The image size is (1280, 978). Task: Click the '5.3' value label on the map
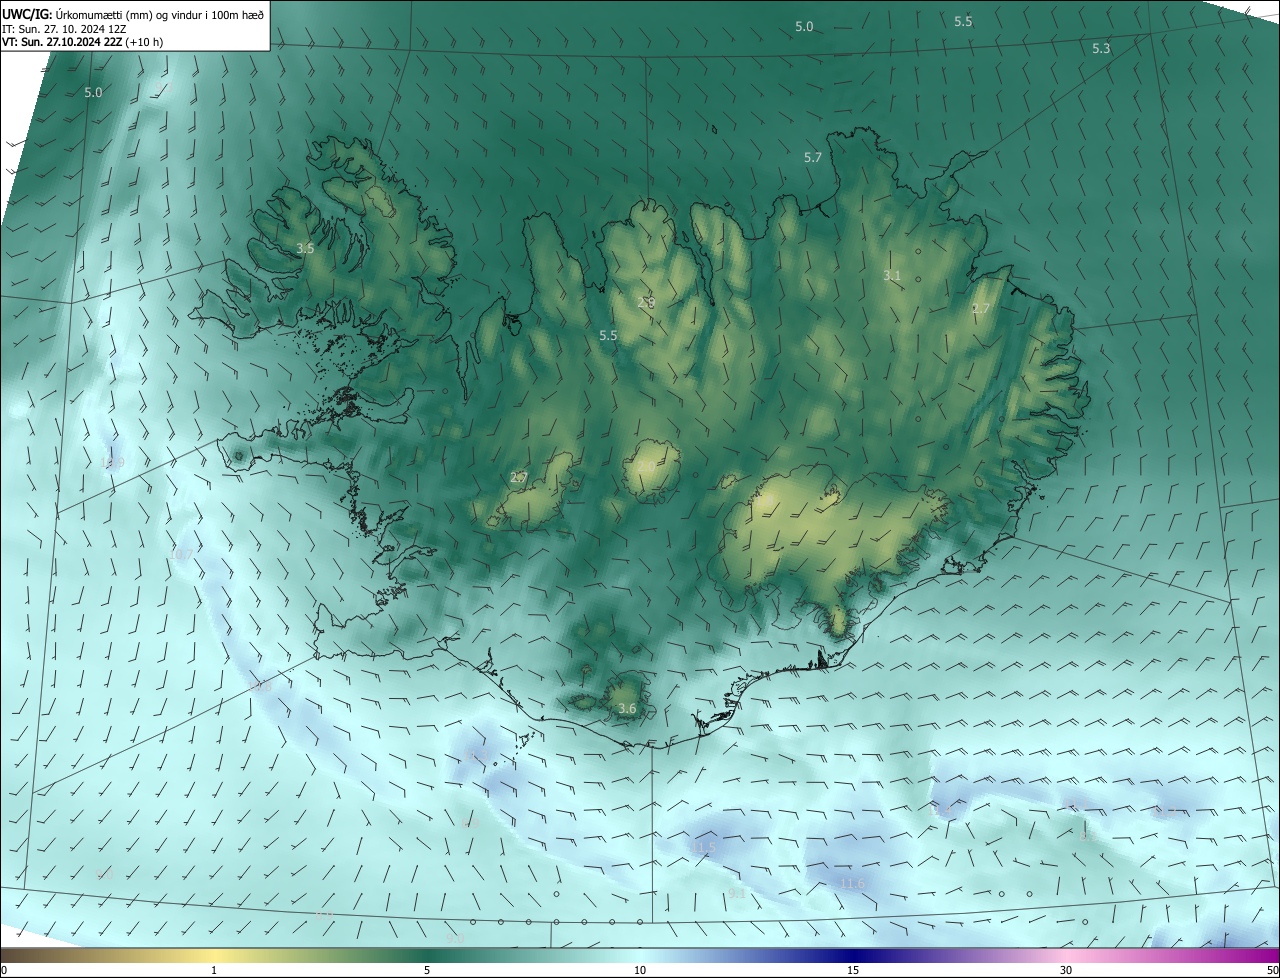click(x=1101, y=48)
